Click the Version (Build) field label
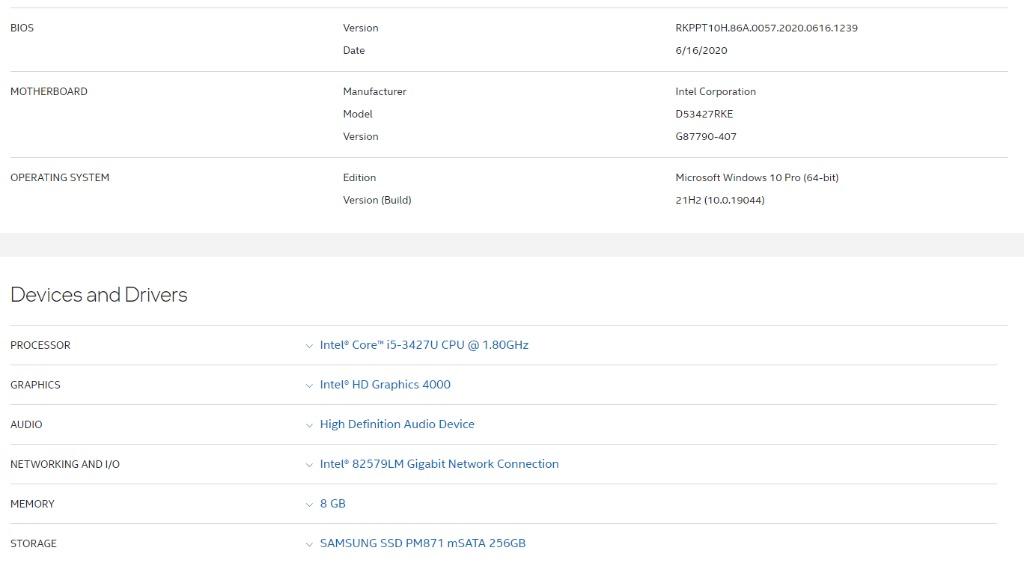Image resolution: width=1024 pixels, height=562 pixels. 377,200
